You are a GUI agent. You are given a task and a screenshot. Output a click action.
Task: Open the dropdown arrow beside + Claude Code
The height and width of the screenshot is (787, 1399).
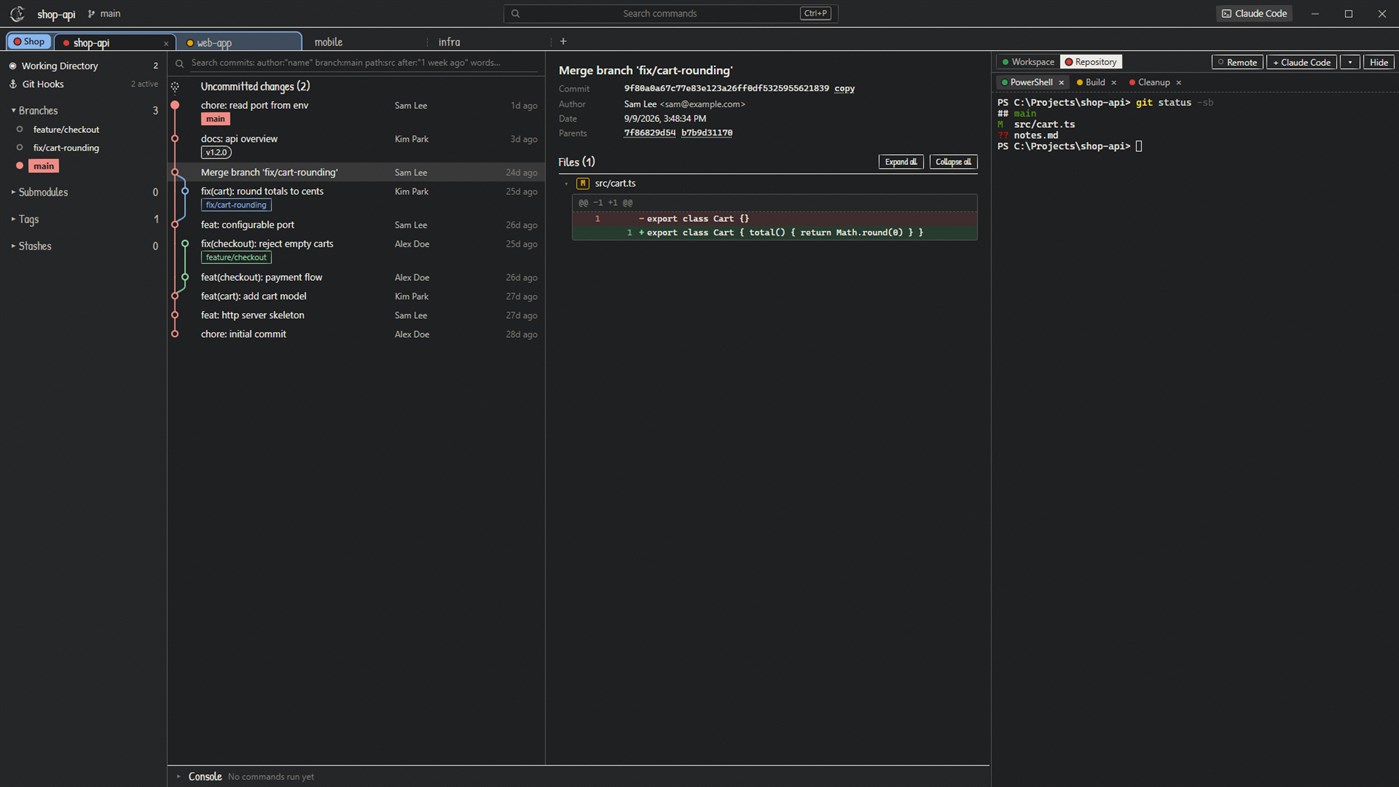(x=1350, y=62)
